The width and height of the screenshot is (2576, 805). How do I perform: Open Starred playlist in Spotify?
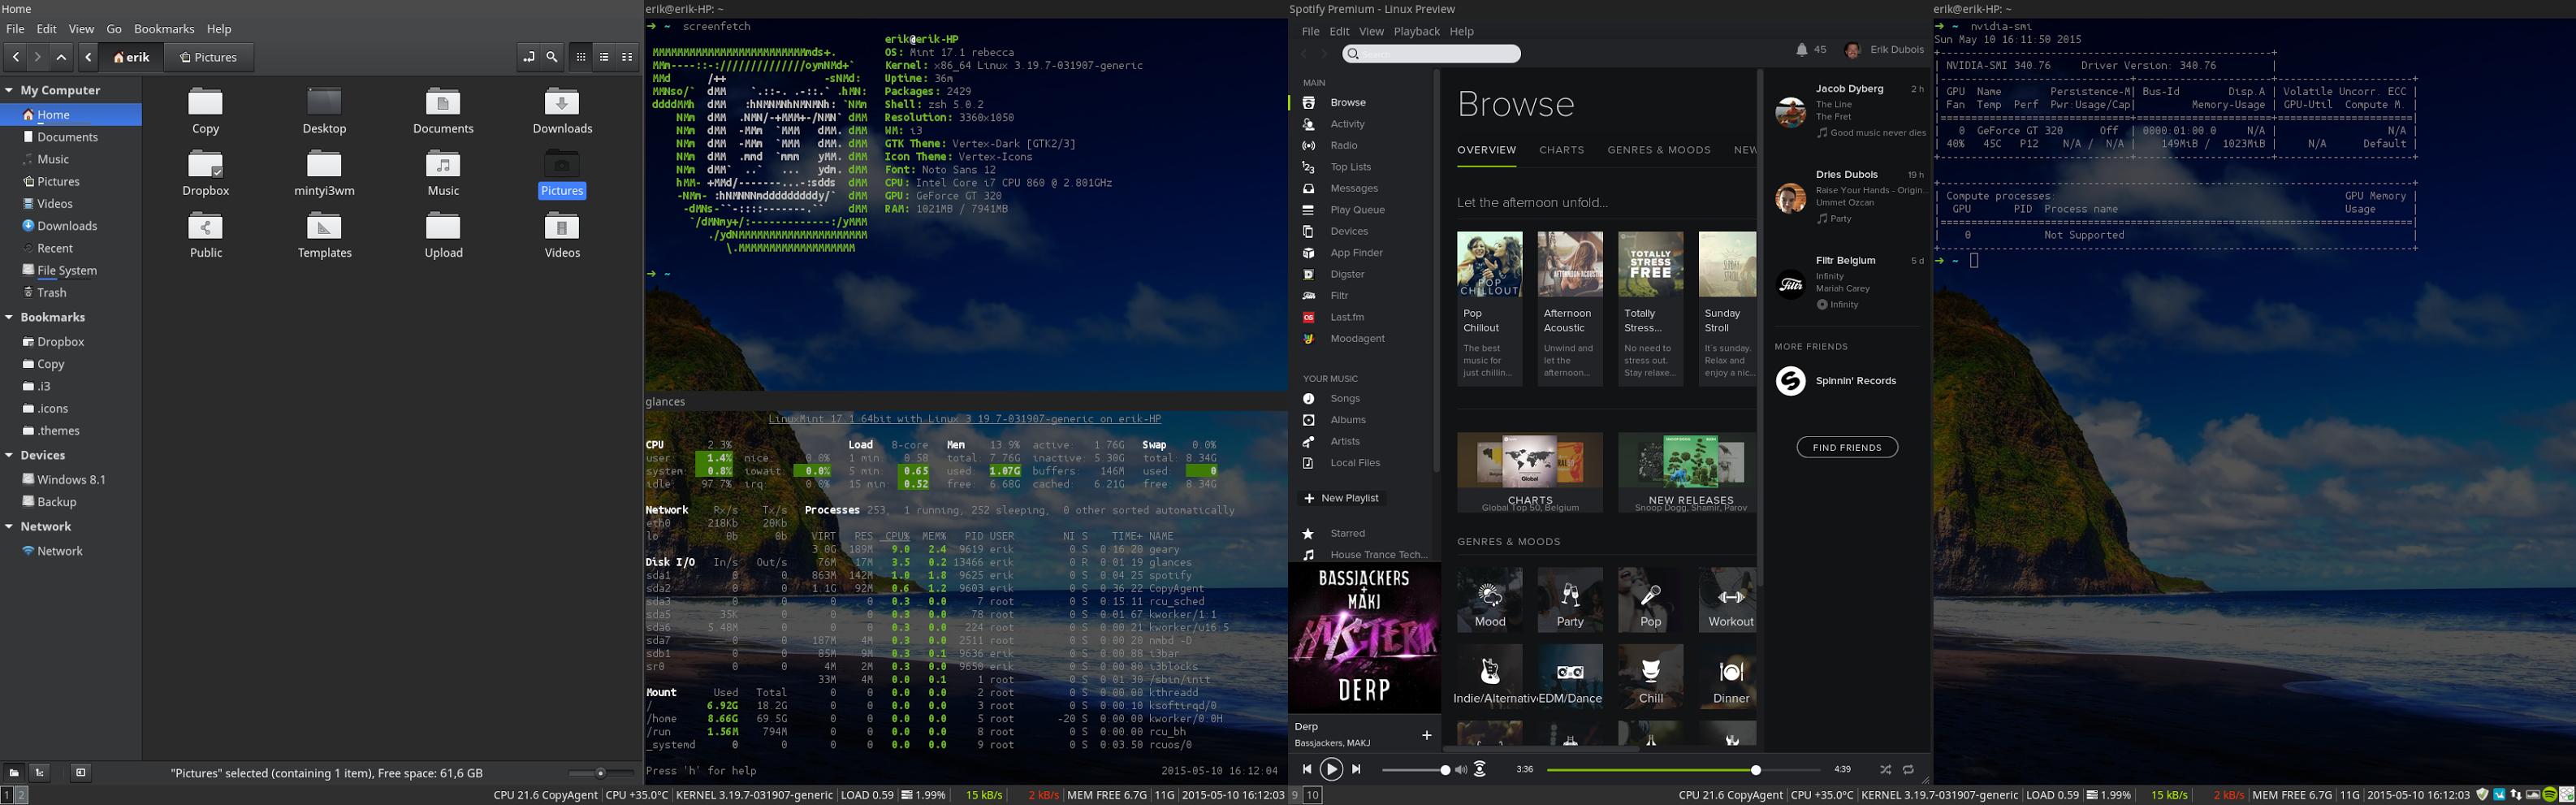click(x=1347, y=533)
